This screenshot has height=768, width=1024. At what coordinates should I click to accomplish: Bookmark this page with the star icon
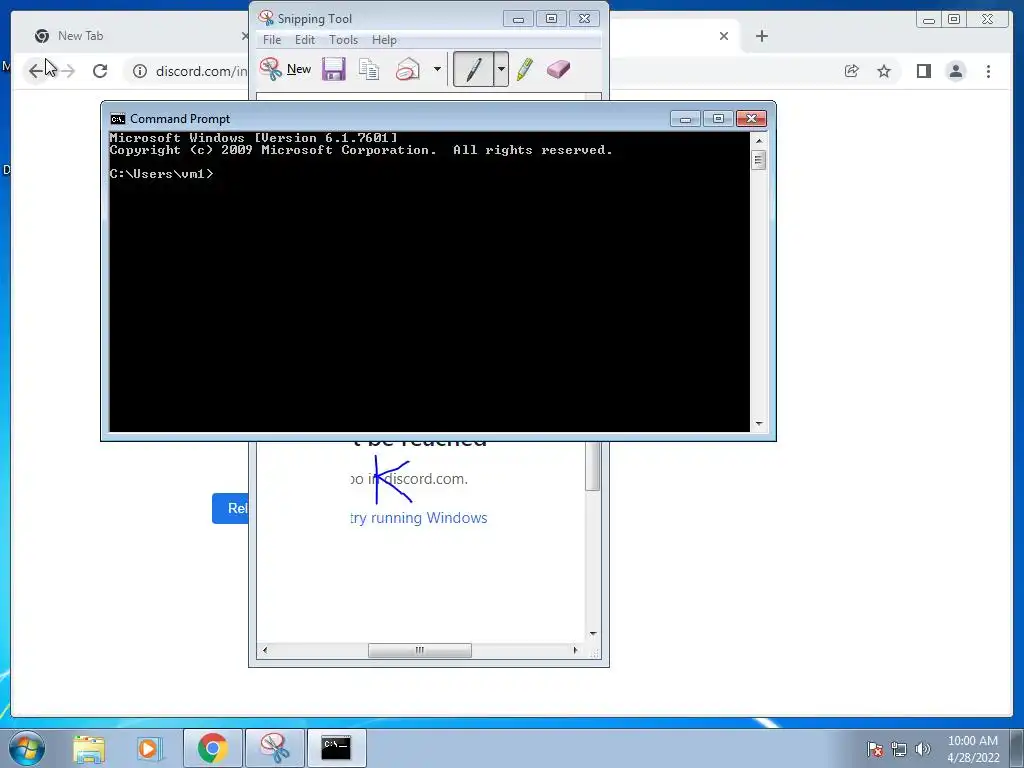884,71
